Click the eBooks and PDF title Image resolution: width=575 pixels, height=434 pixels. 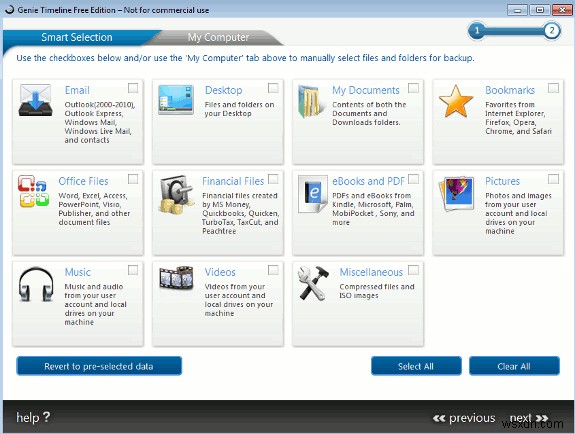369,181
